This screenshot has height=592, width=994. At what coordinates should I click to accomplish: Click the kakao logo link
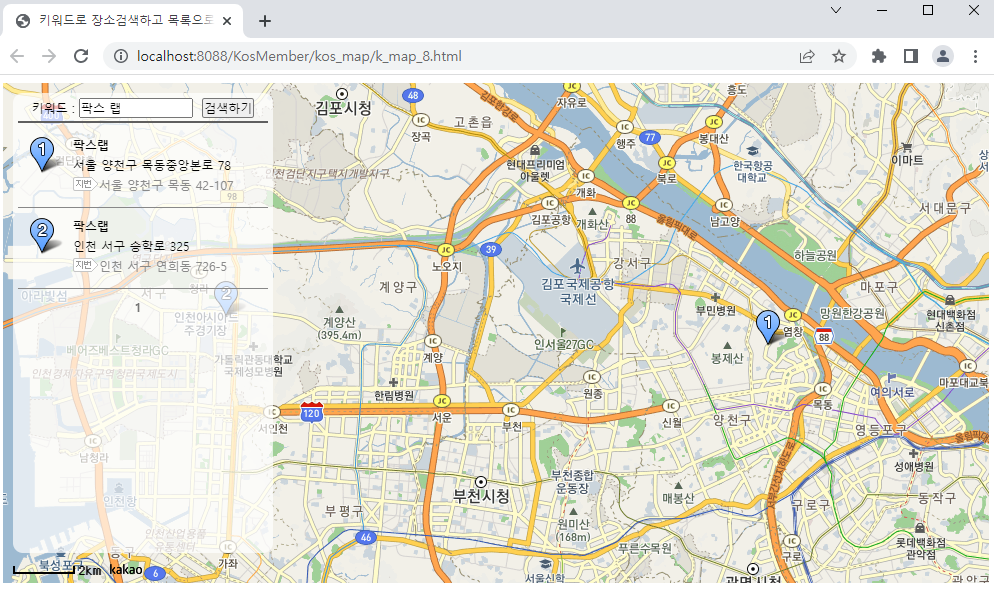point(126,570)
